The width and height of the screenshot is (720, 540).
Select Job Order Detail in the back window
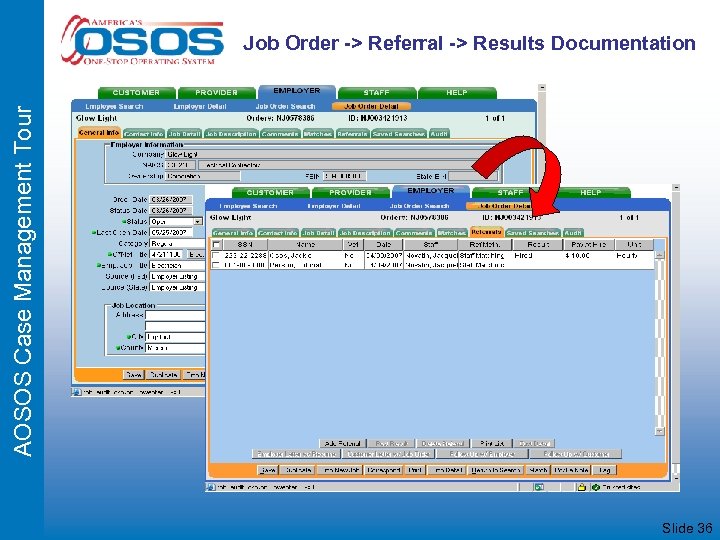tap(371, 107)
